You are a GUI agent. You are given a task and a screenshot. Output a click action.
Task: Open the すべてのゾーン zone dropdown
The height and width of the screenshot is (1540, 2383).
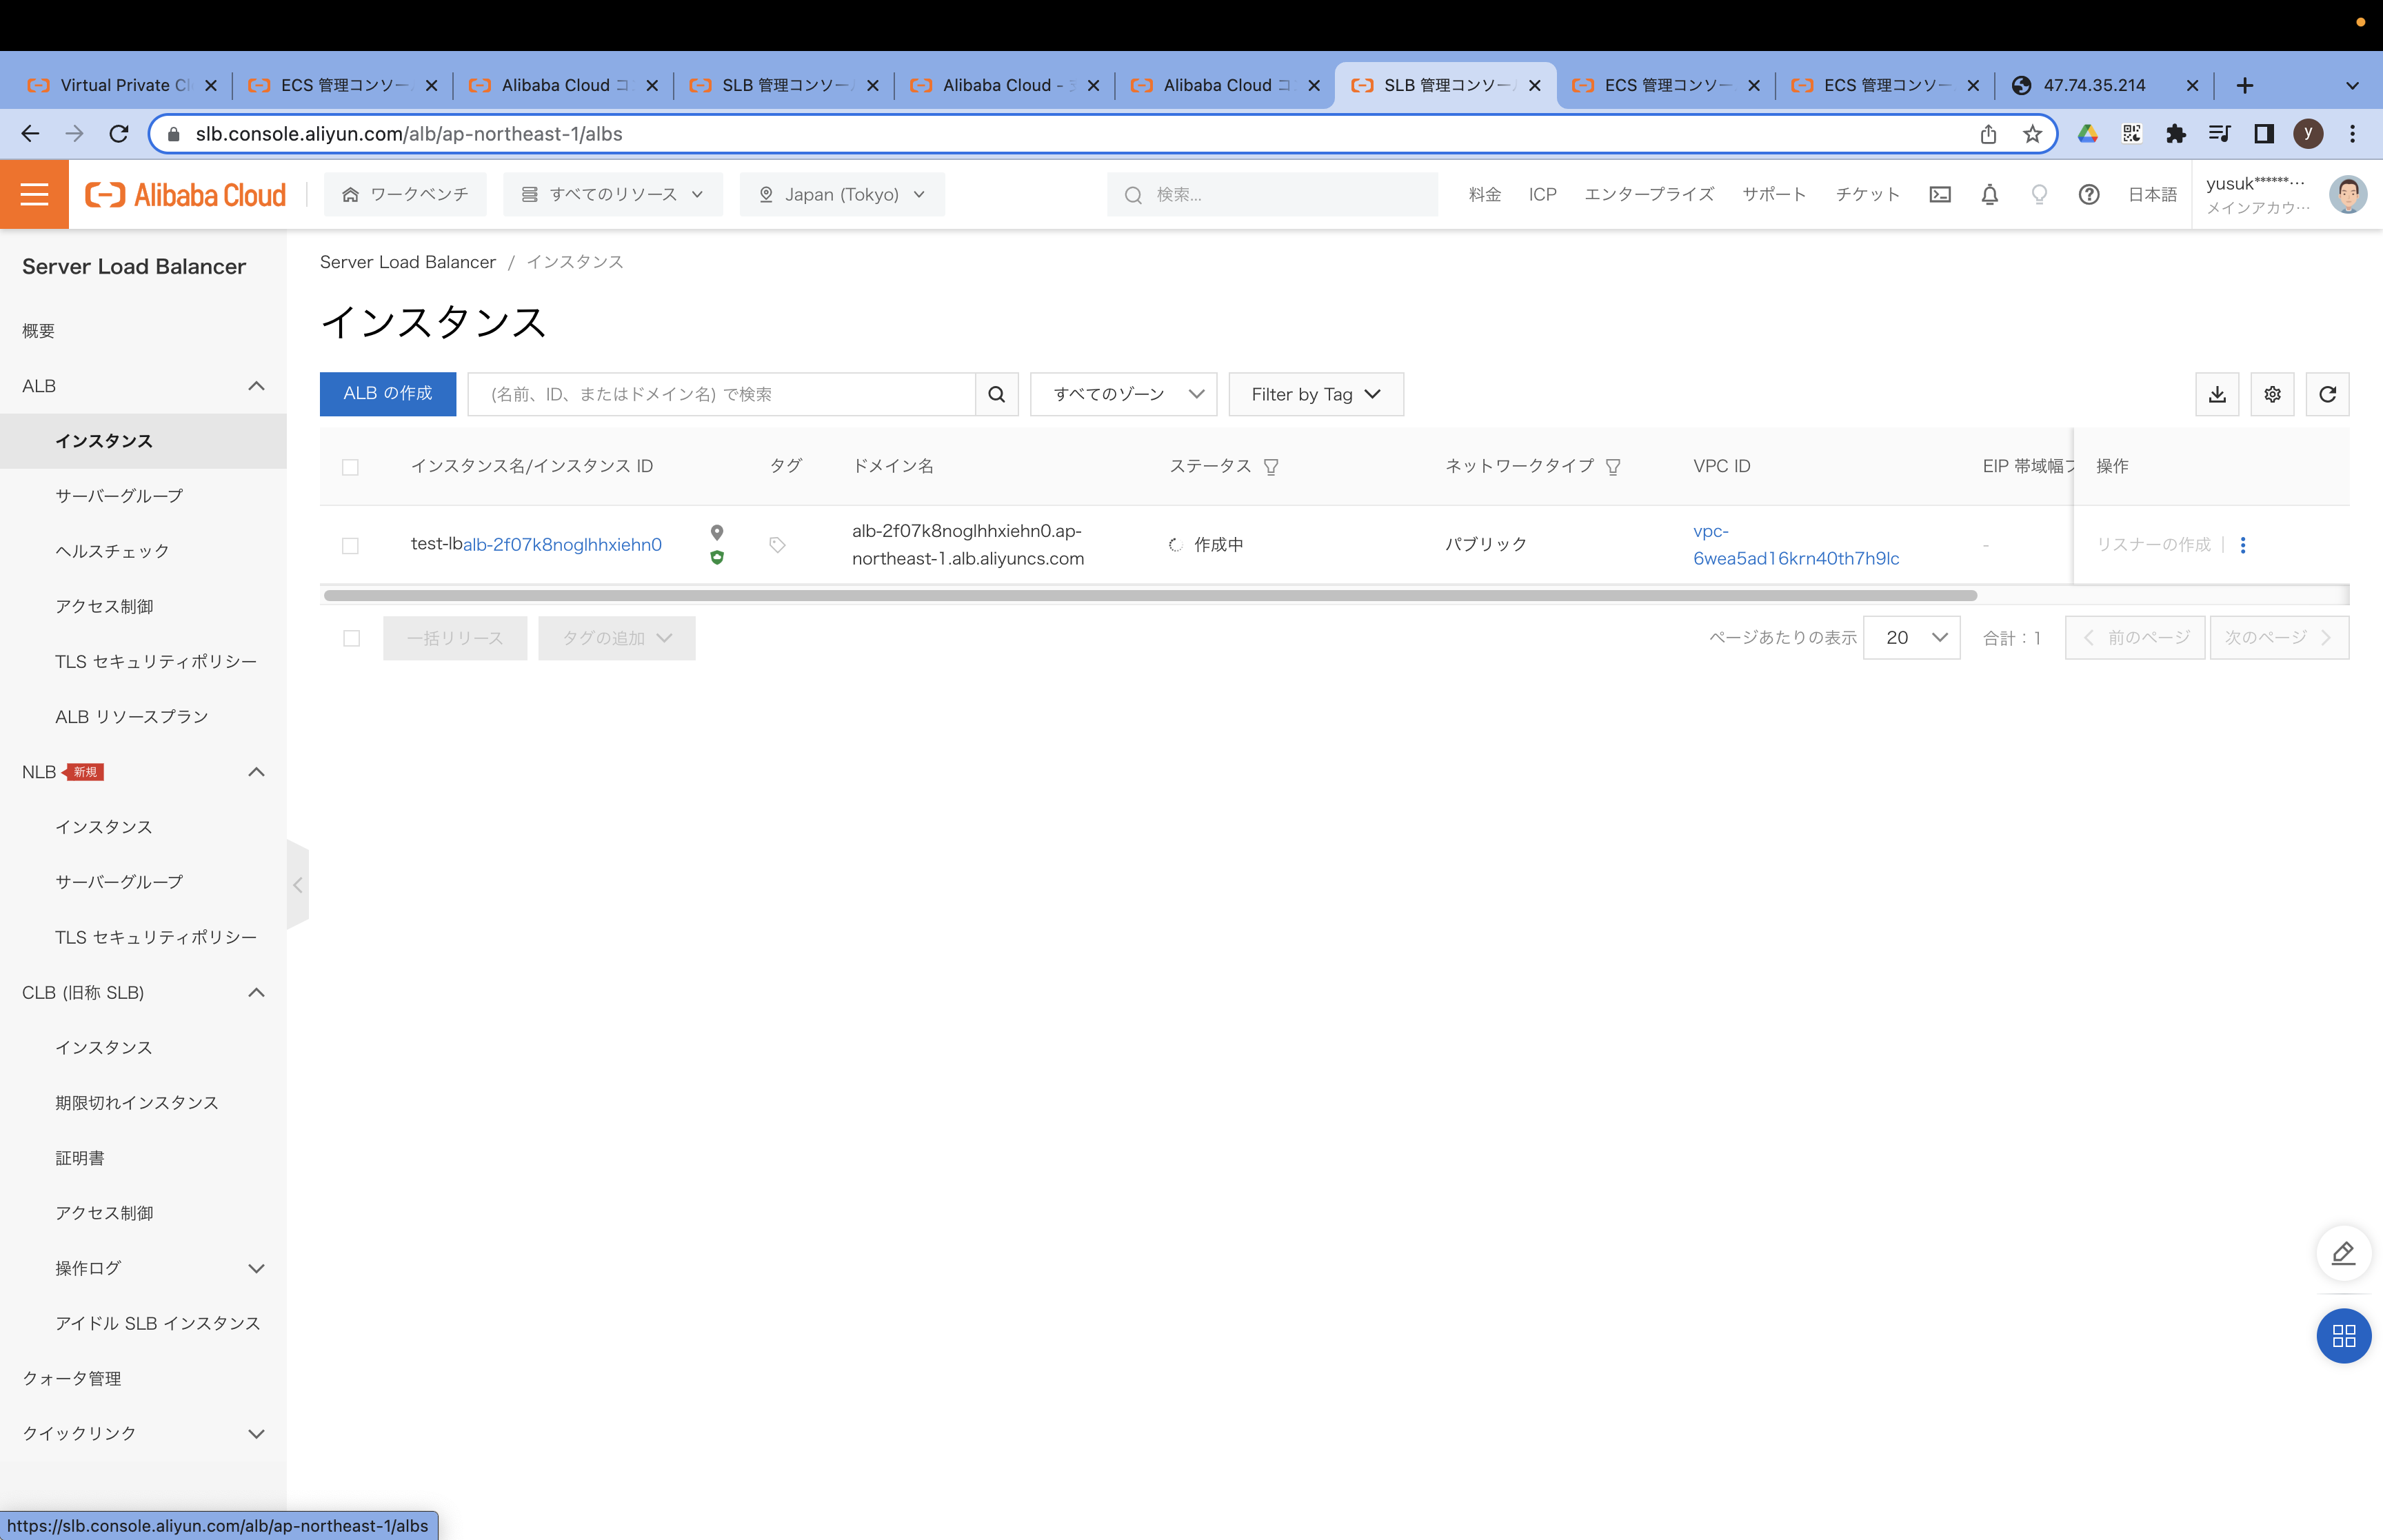tap(1123, 394)
